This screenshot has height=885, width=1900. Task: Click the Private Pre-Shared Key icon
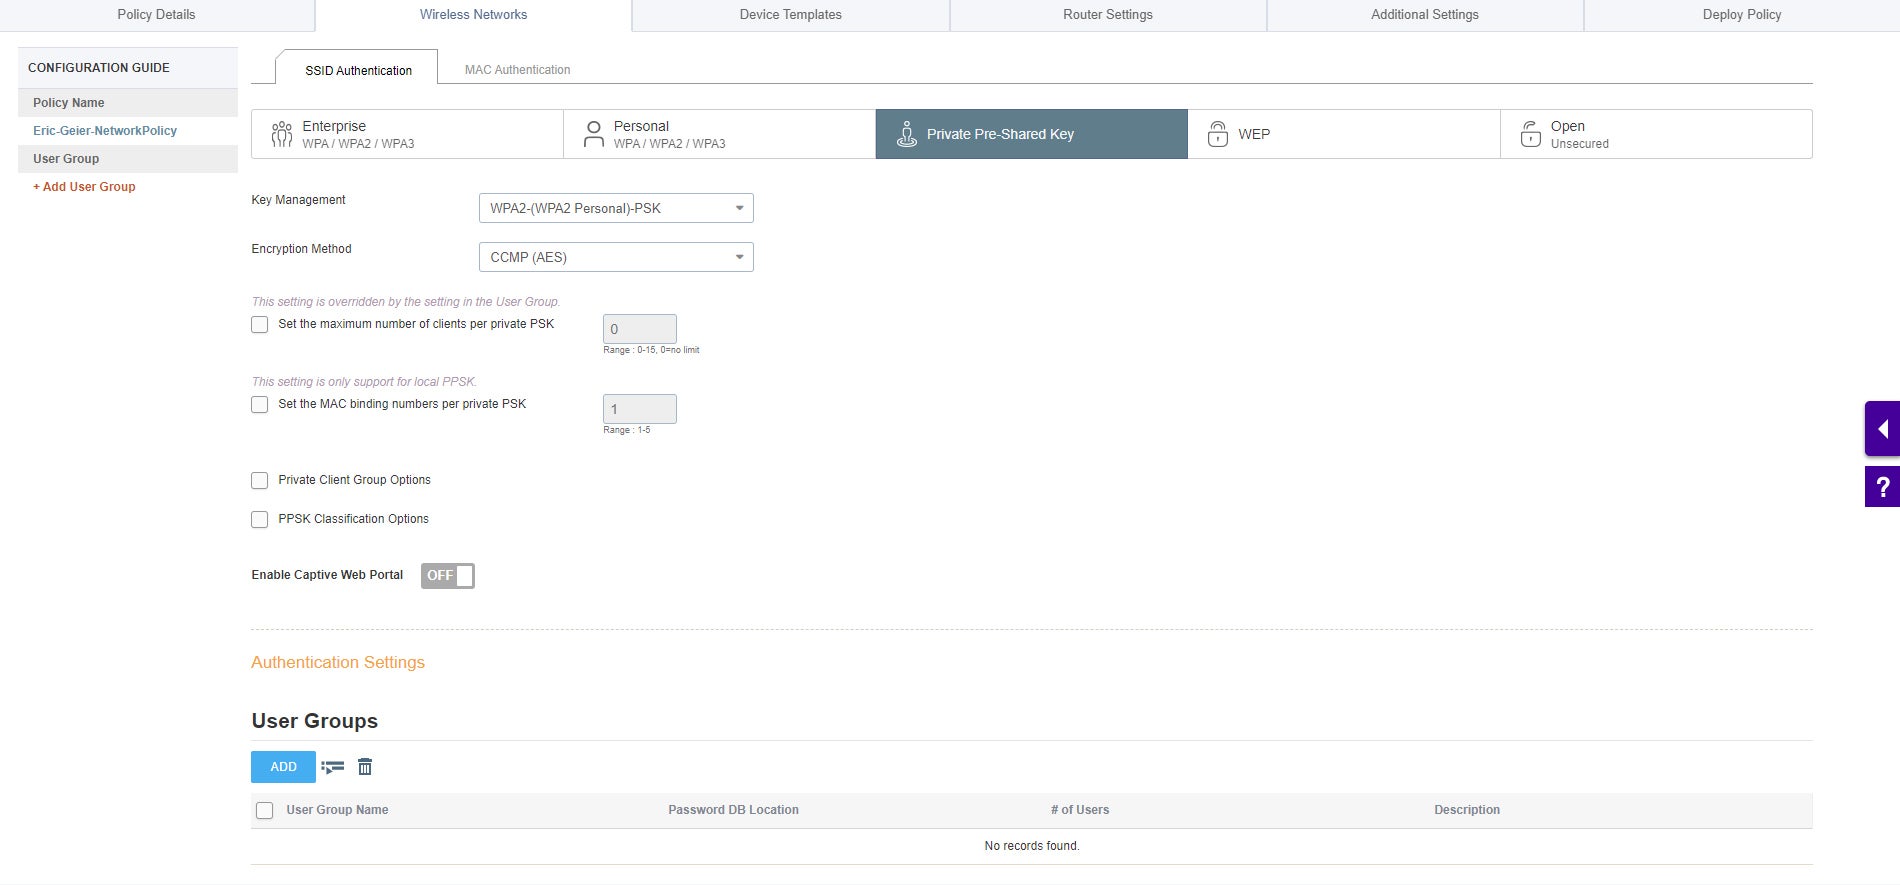click(906, 134)
